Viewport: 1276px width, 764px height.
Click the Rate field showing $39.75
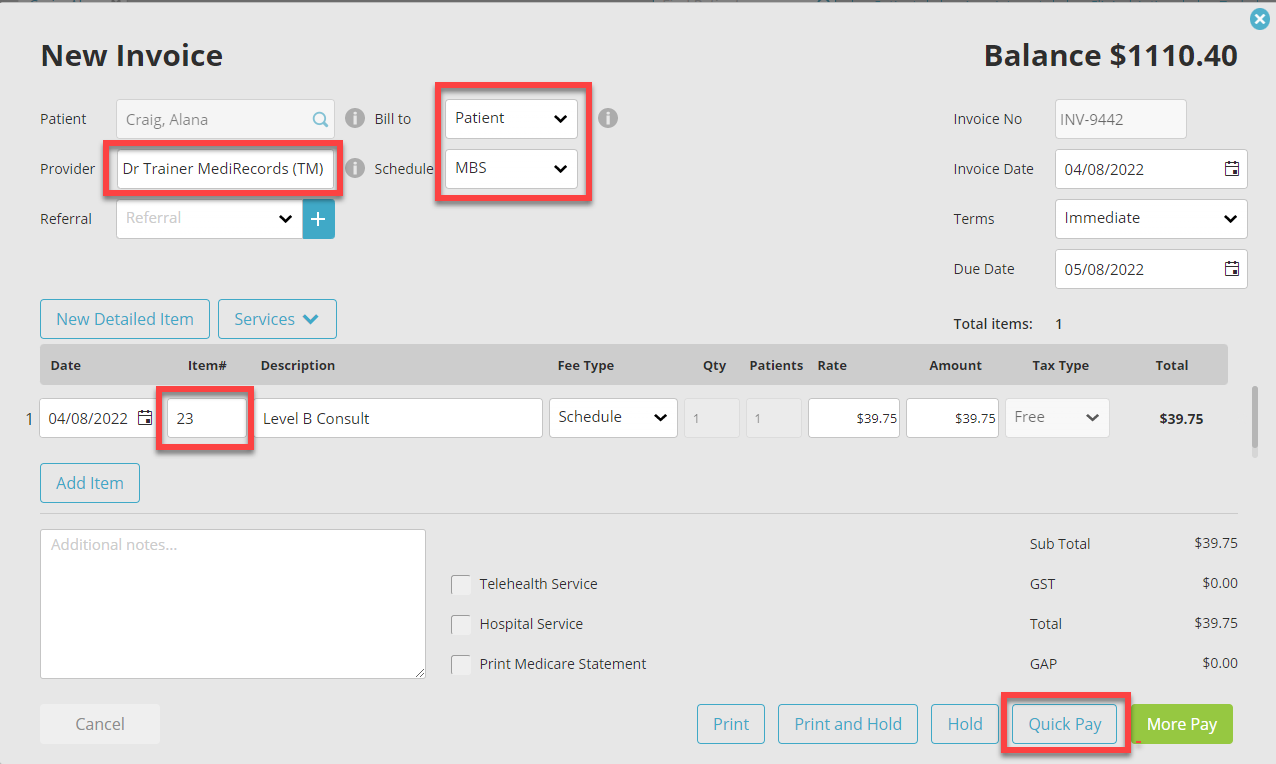point(854,418)
